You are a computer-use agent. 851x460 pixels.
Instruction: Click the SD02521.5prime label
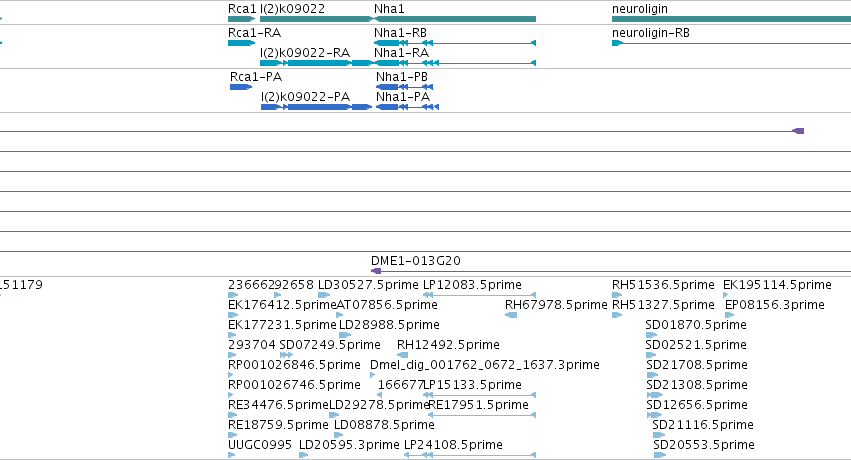pos(696,345)
